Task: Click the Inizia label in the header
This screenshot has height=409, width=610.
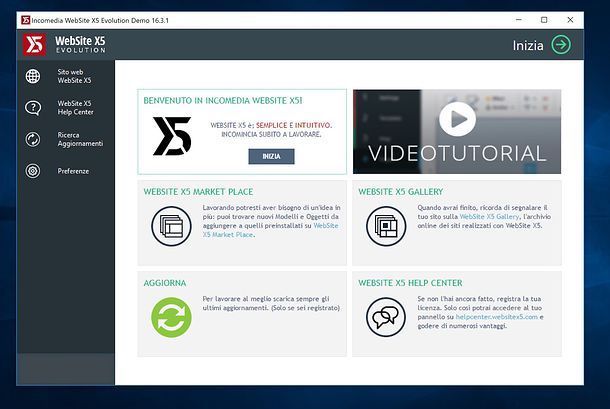Action: (528, 46)
